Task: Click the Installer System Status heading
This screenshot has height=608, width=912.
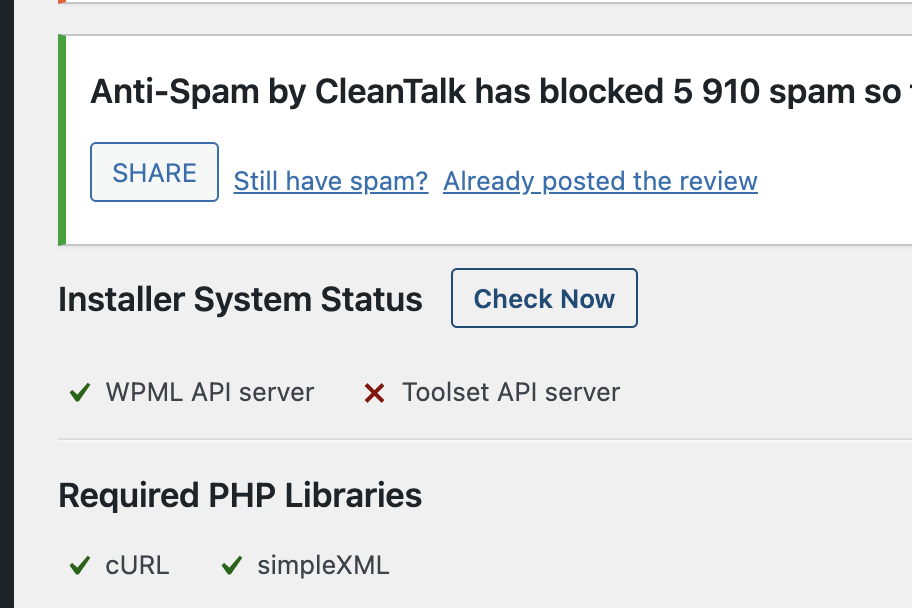Action: (x=240, y=299)
